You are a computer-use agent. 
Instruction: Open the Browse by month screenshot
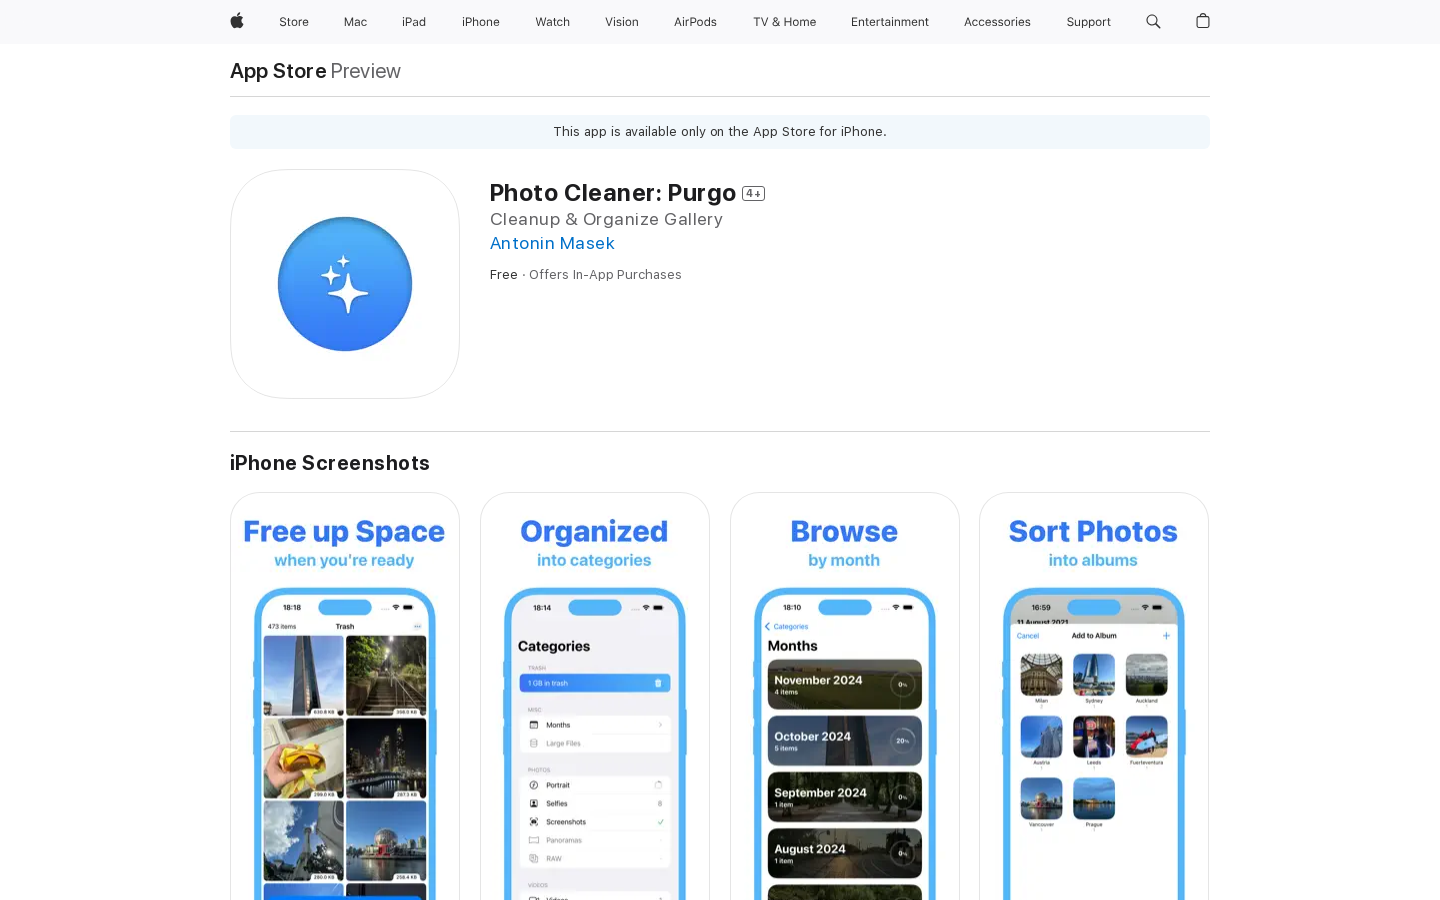845,696
